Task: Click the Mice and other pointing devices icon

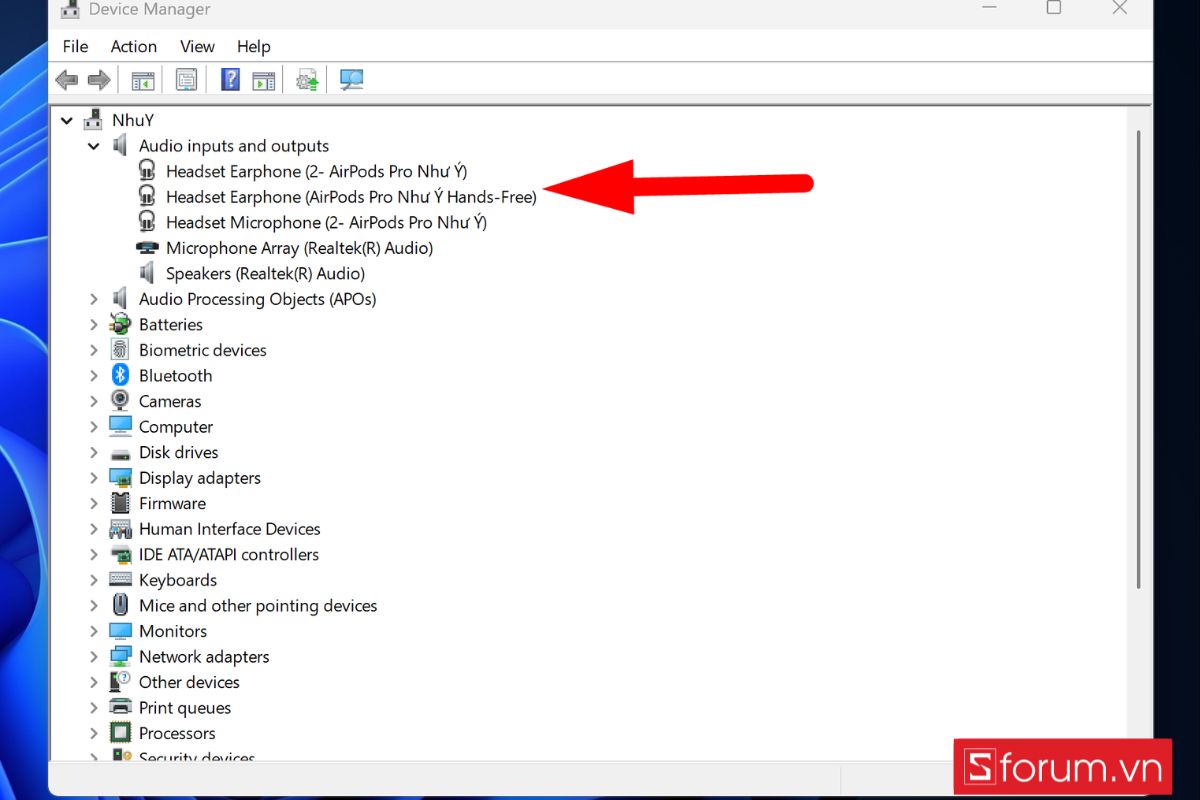Action: [x=120, y=605]
